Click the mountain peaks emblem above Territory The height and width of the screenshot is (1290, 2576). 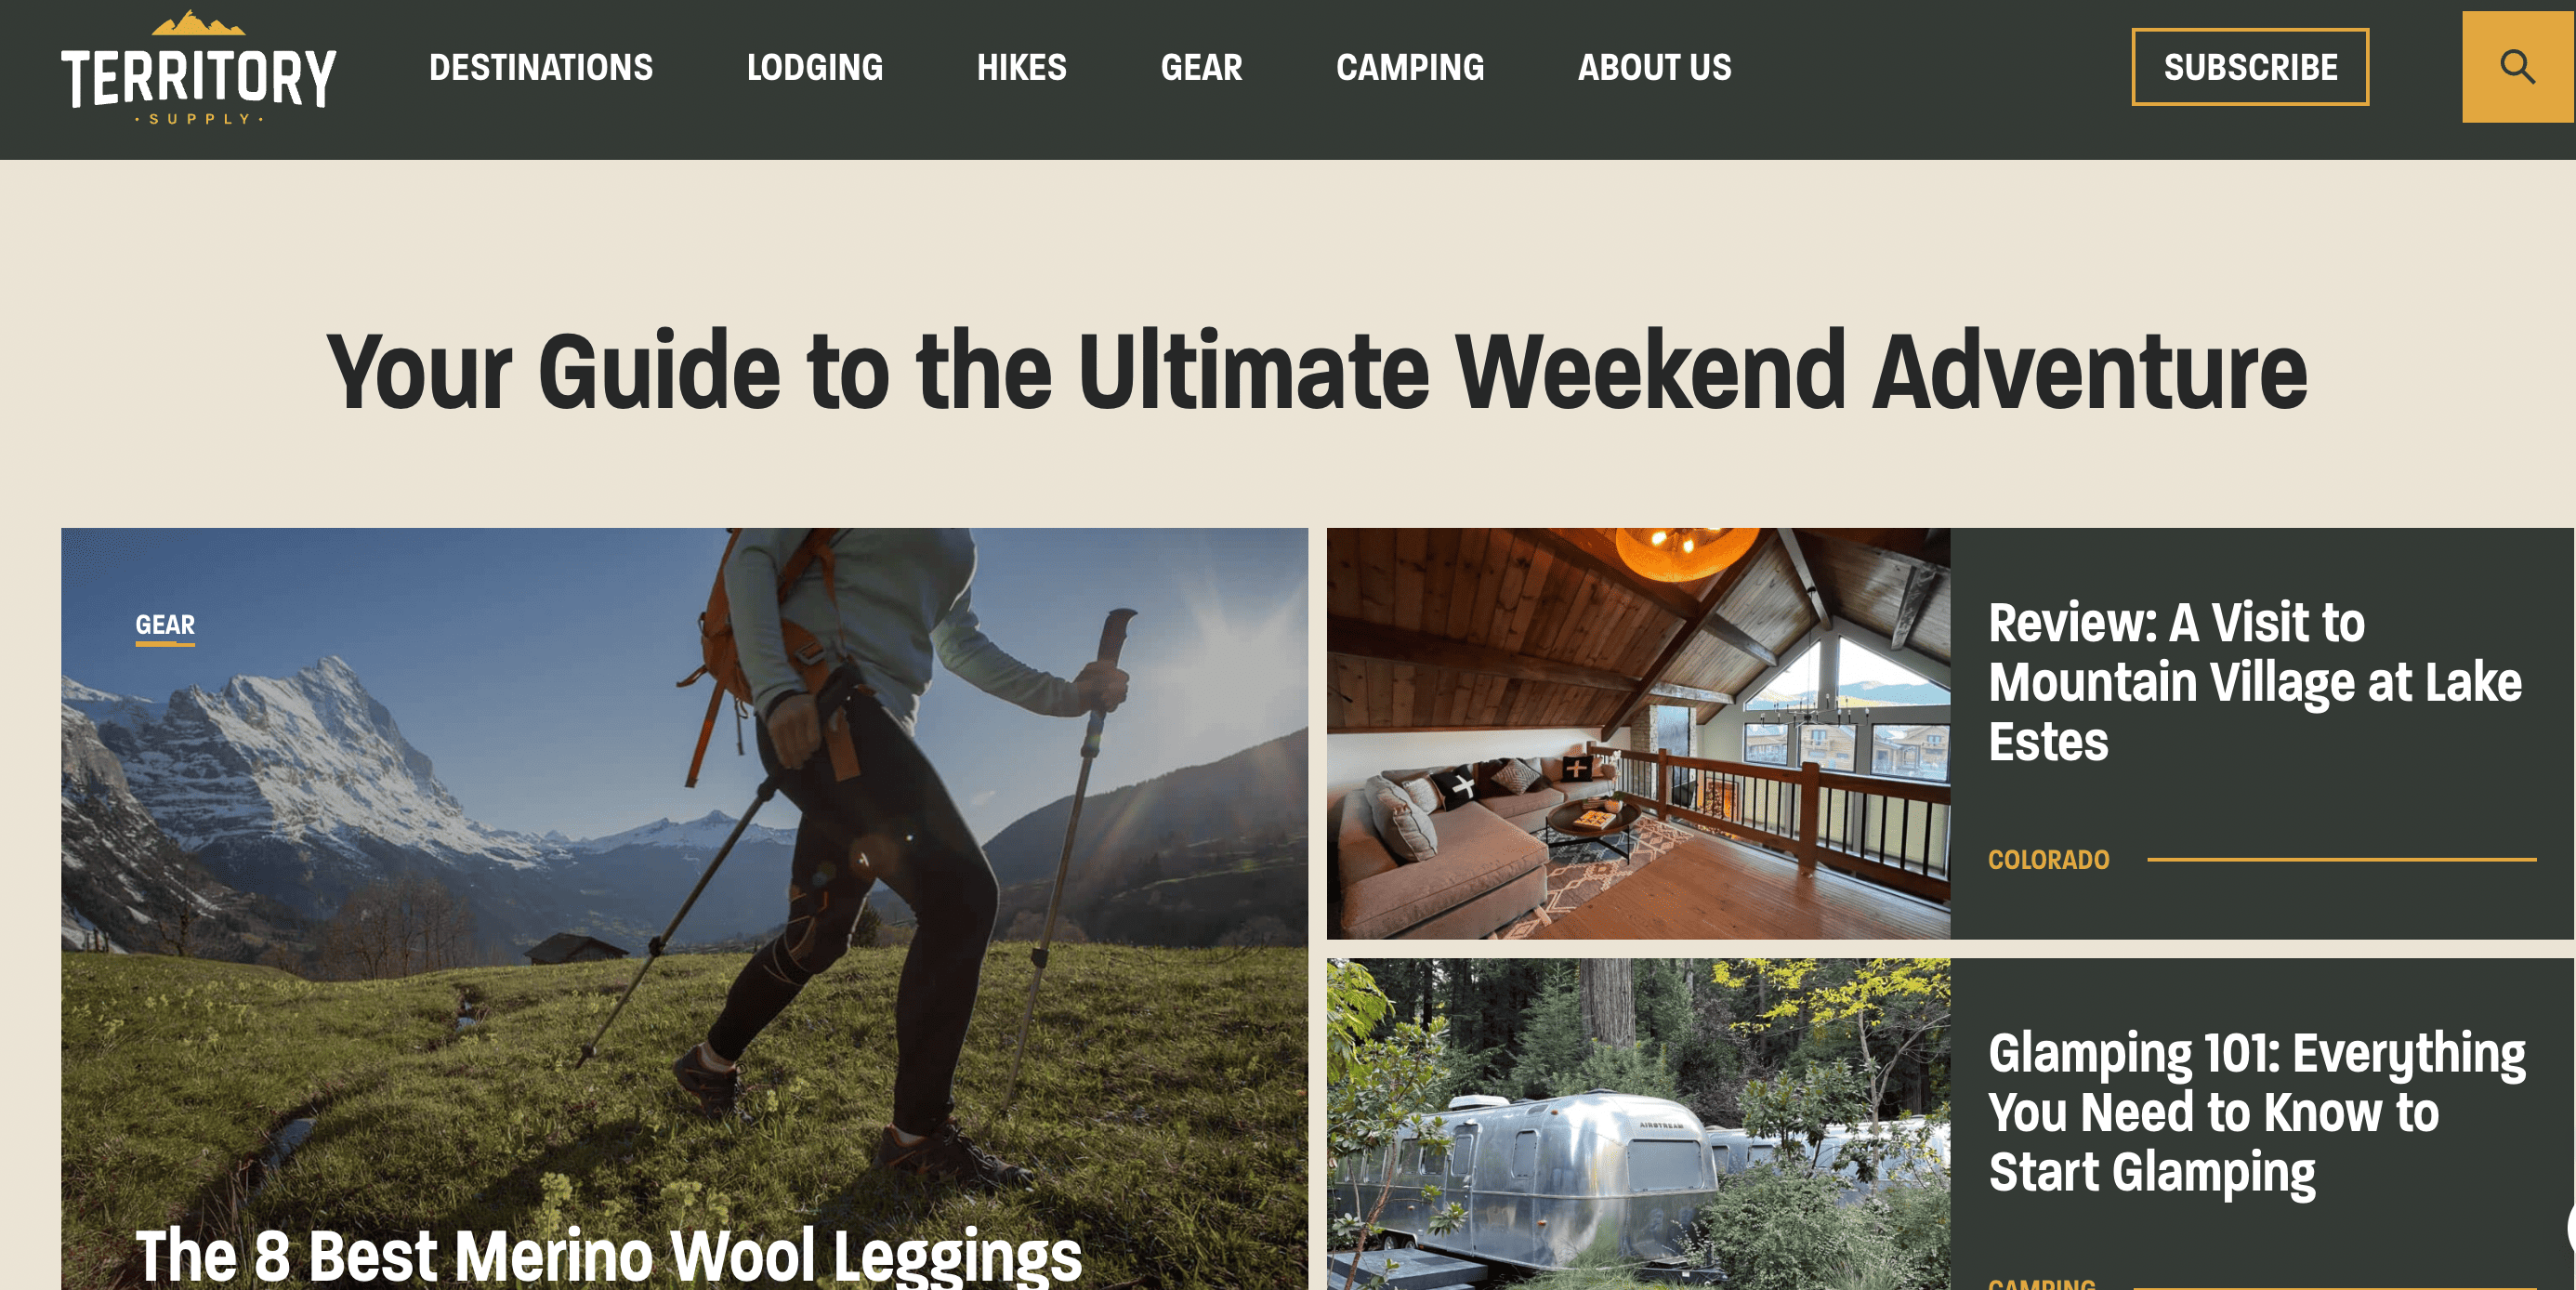[x=198, y=23]
